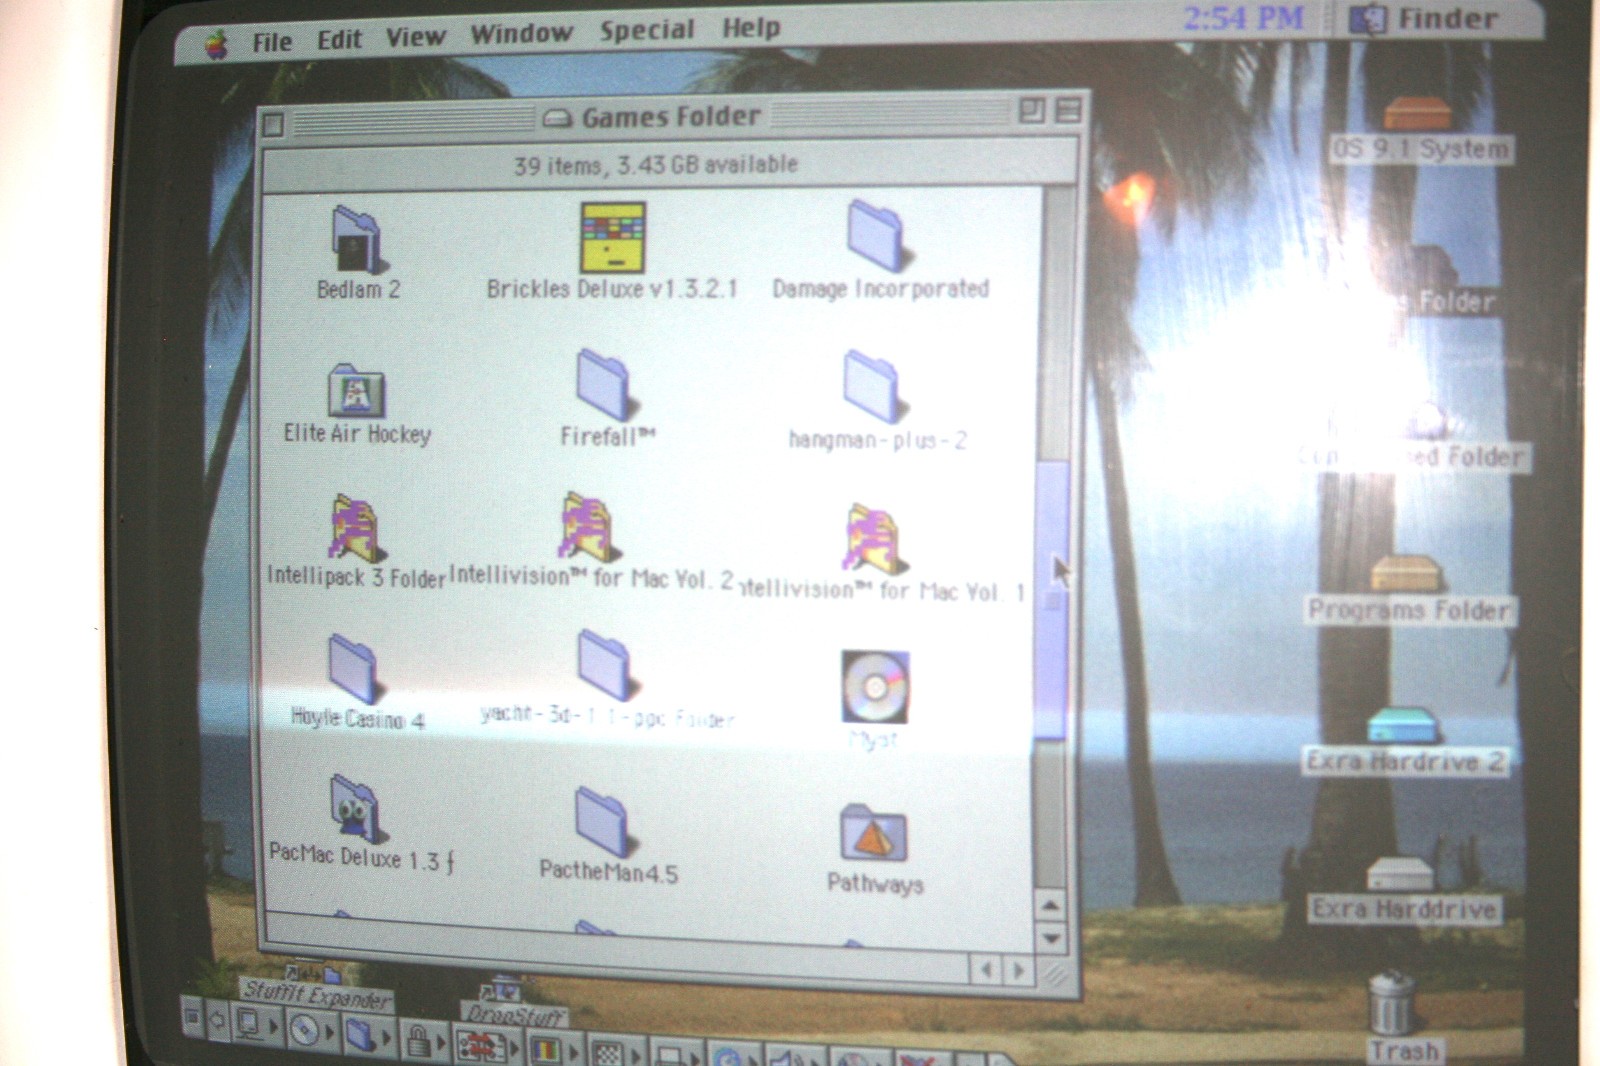
Task: Open the Help menu
Action: tap(751, 28)
